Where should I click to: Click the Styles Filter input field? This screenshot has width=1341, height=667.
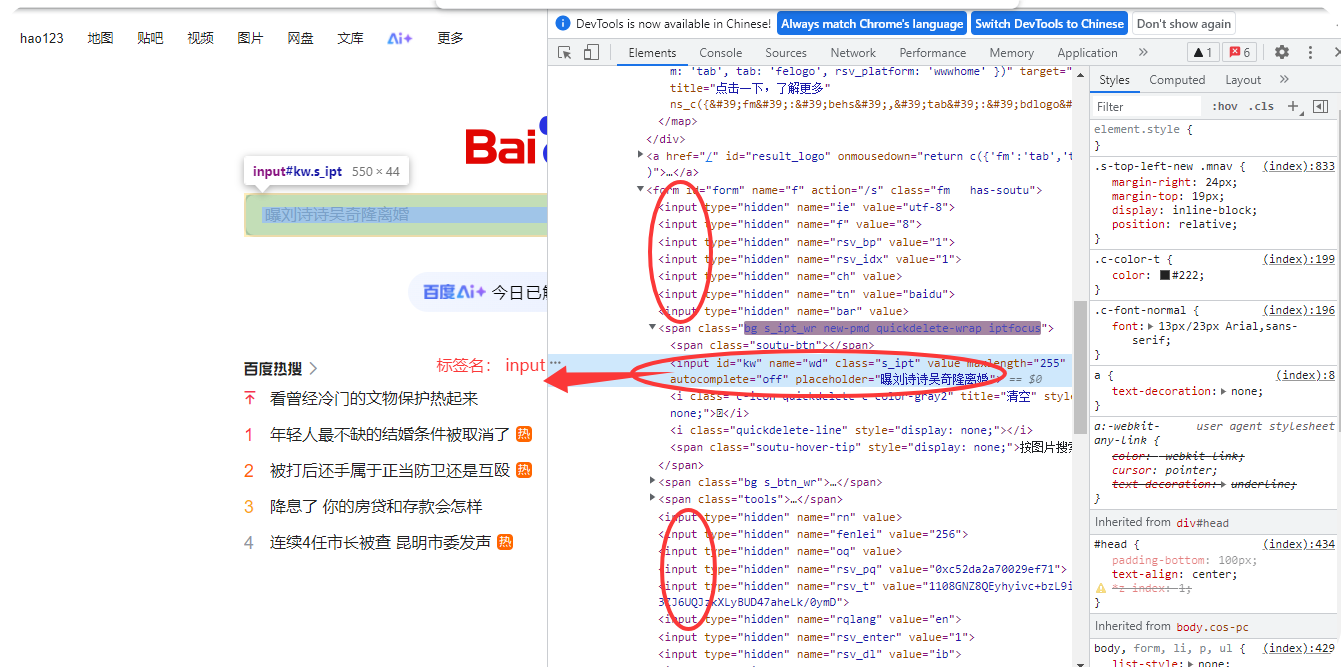(1148, 106)
